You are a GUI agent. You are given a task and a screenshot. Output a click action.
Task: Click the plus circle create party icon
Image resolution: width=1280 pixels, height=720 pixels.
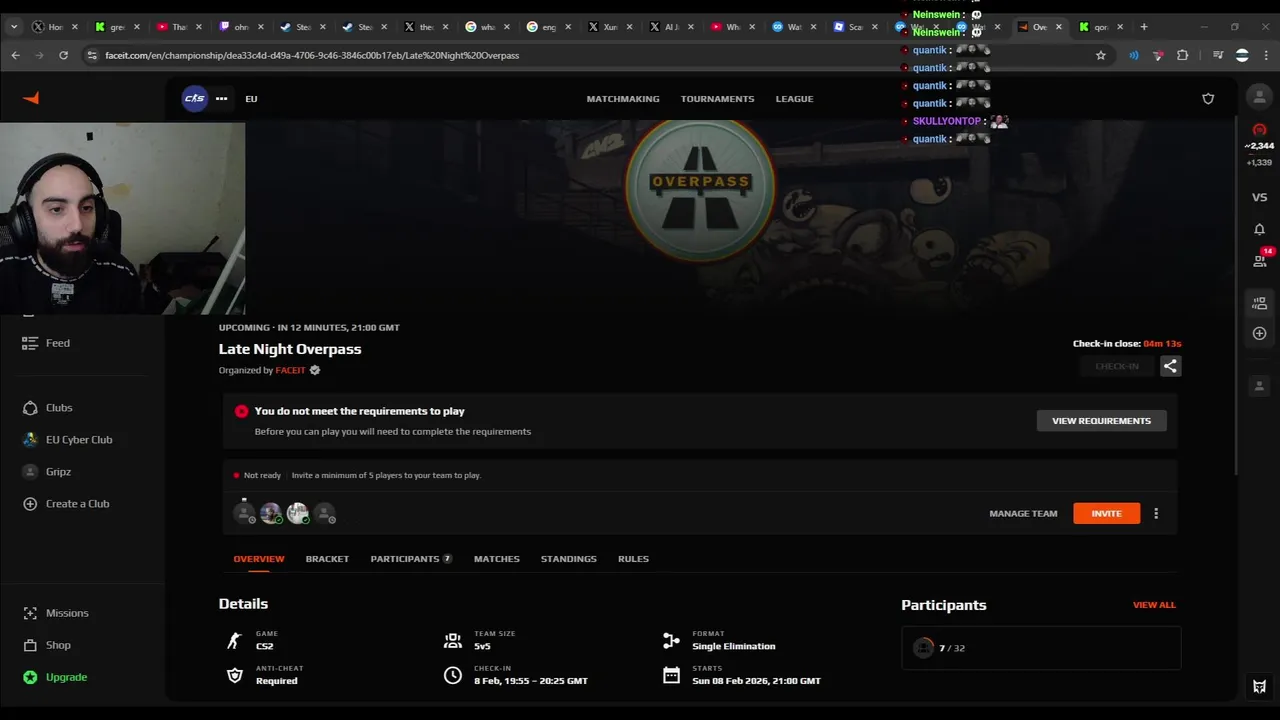(x=1259, y=333)
